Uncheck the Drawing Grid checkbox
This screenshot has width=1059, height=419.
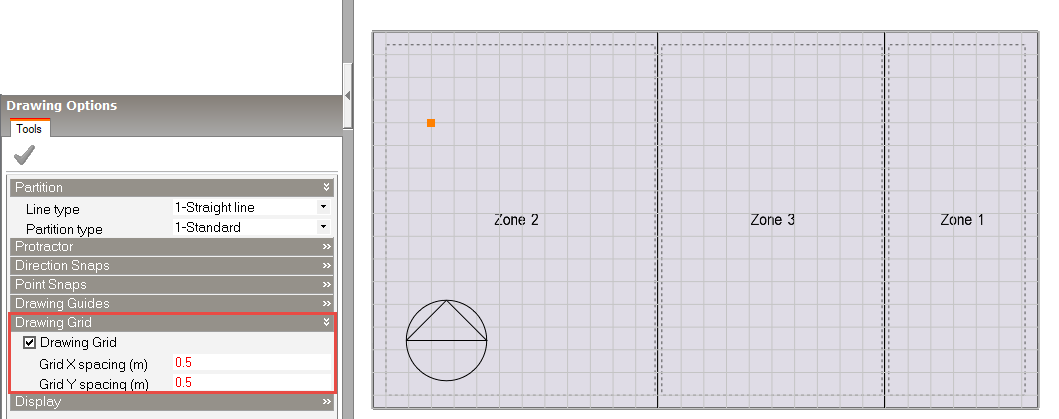point(29,343)
